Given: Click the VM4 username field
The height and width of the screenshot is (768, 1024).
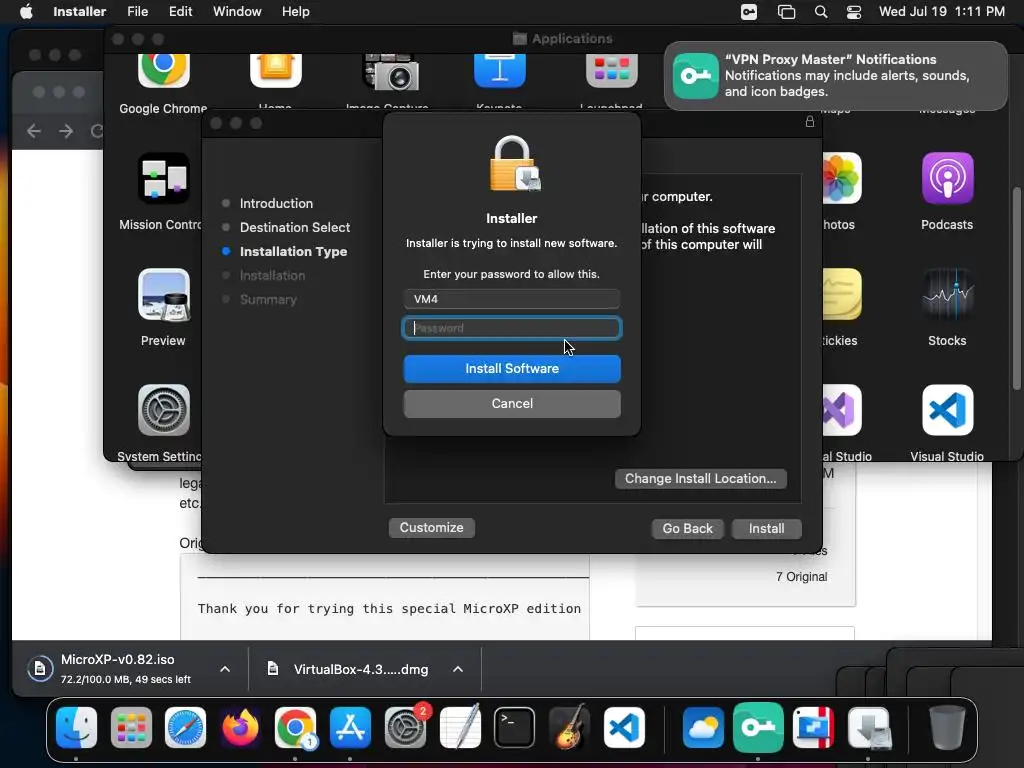Looking at the screenshot, I should point(512,299).
